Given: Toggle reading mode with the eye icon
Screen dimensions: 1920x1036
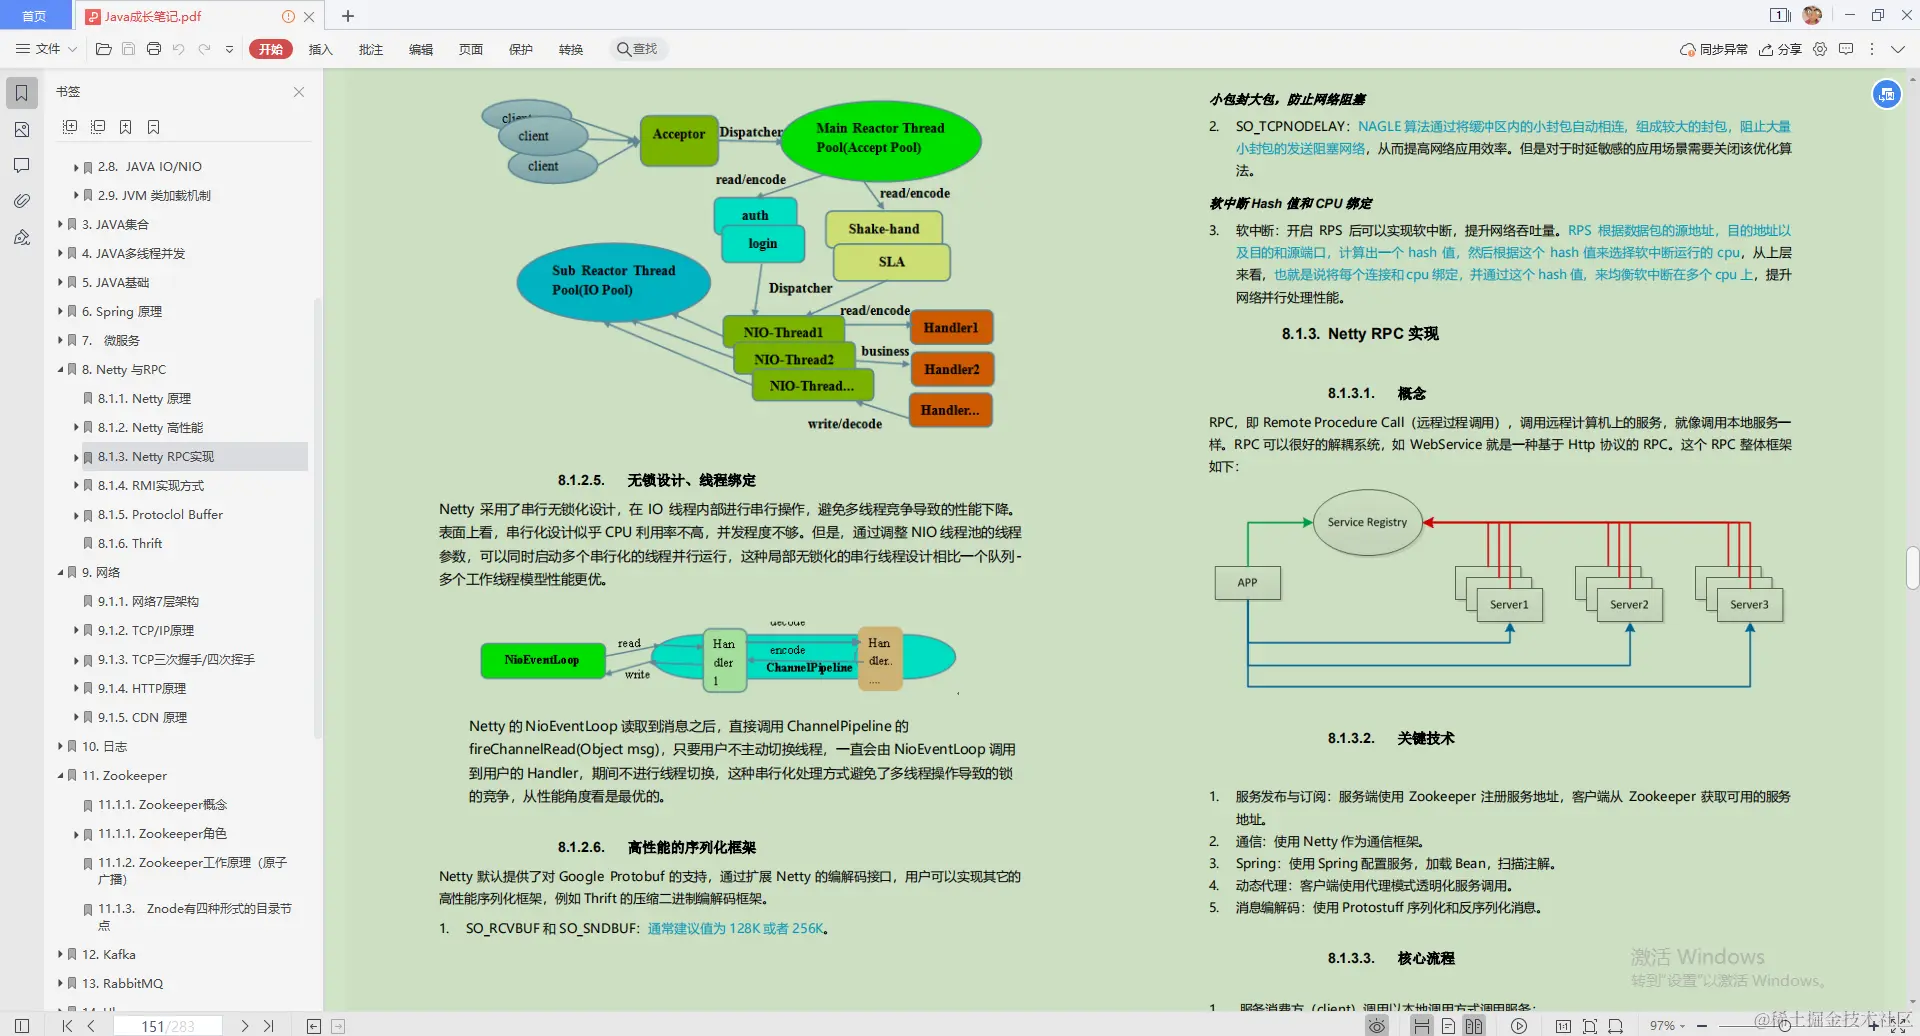Looking at the screenshot, I should tap(1377, 1025).
